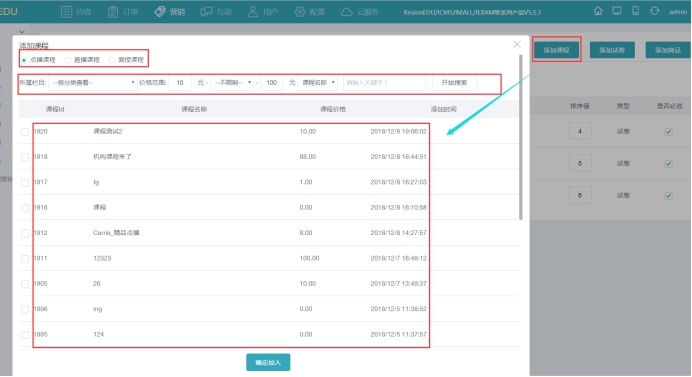The image size is (692, 377).
Task: Click the sort value field showing 6
Action: [x=579, y=195]
